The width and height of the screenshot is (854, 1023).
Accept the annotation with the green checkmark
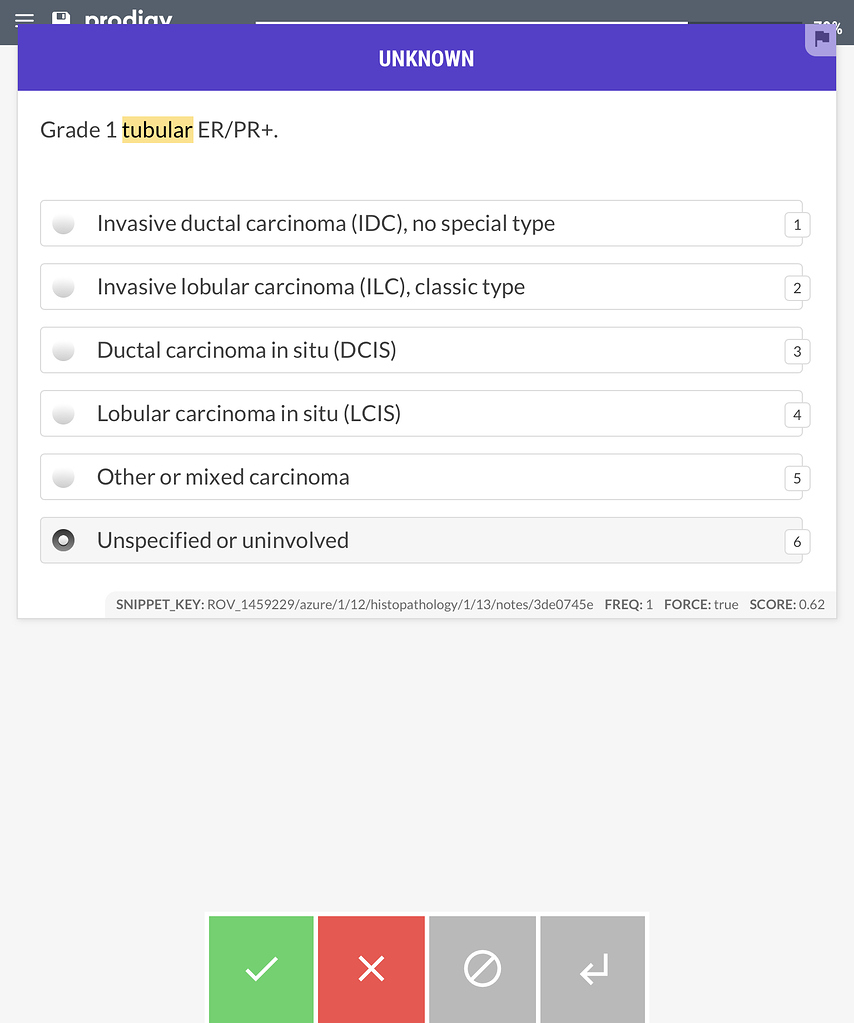point(260,968)
